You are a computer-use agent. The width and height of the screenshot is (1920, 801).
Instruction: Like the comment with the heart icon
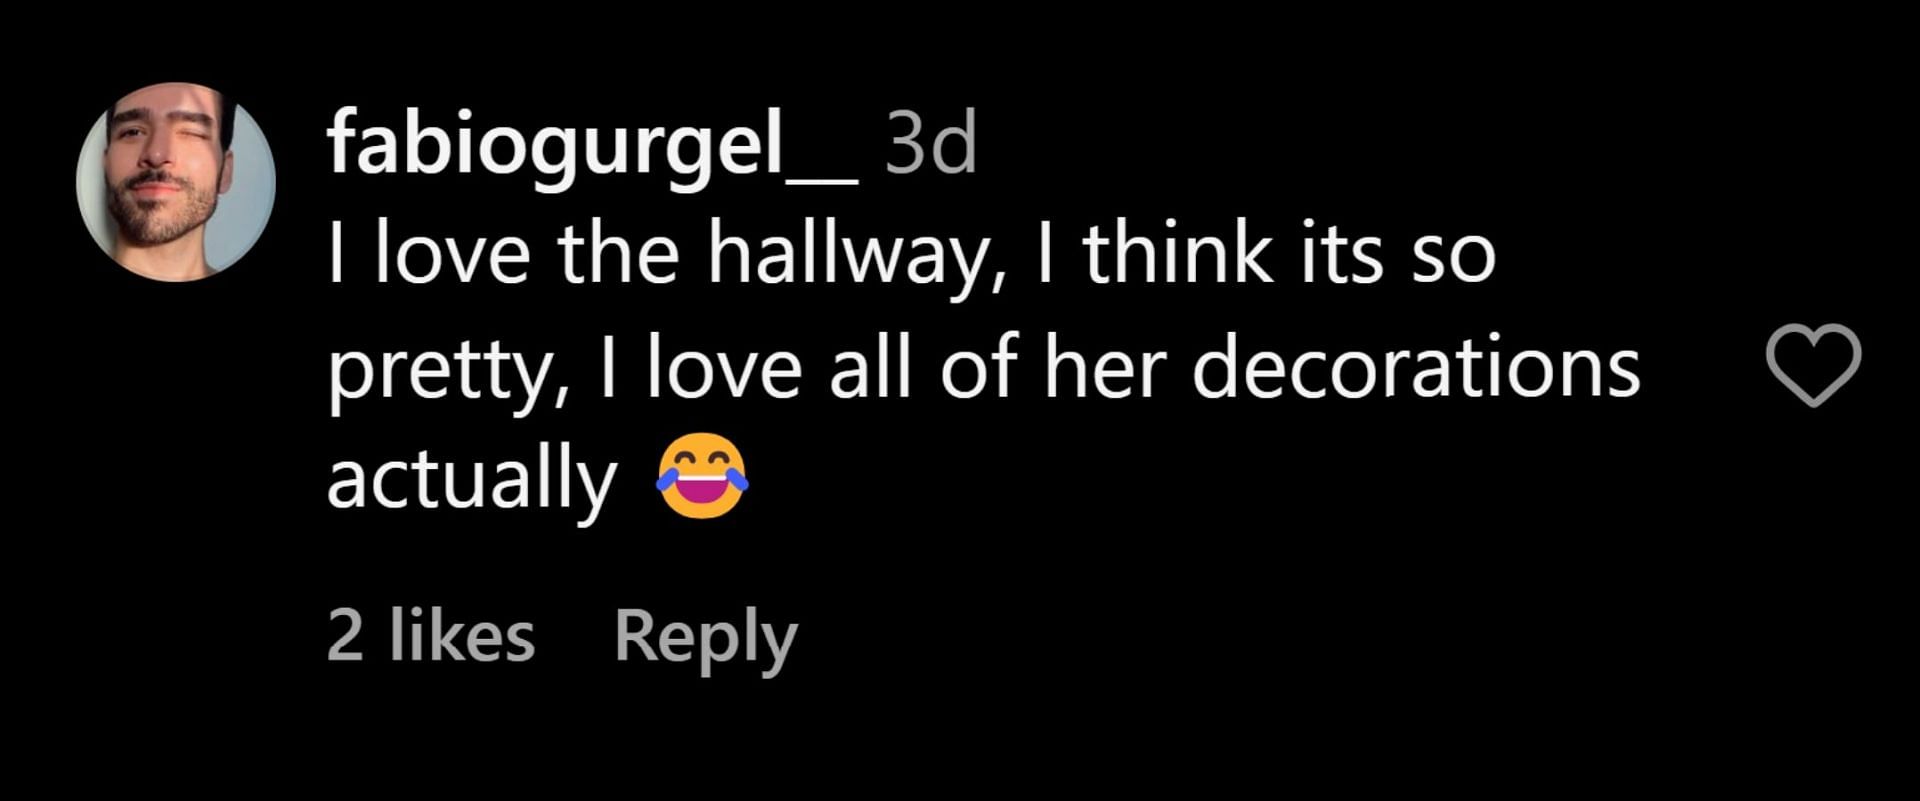tap(1813, 366)
